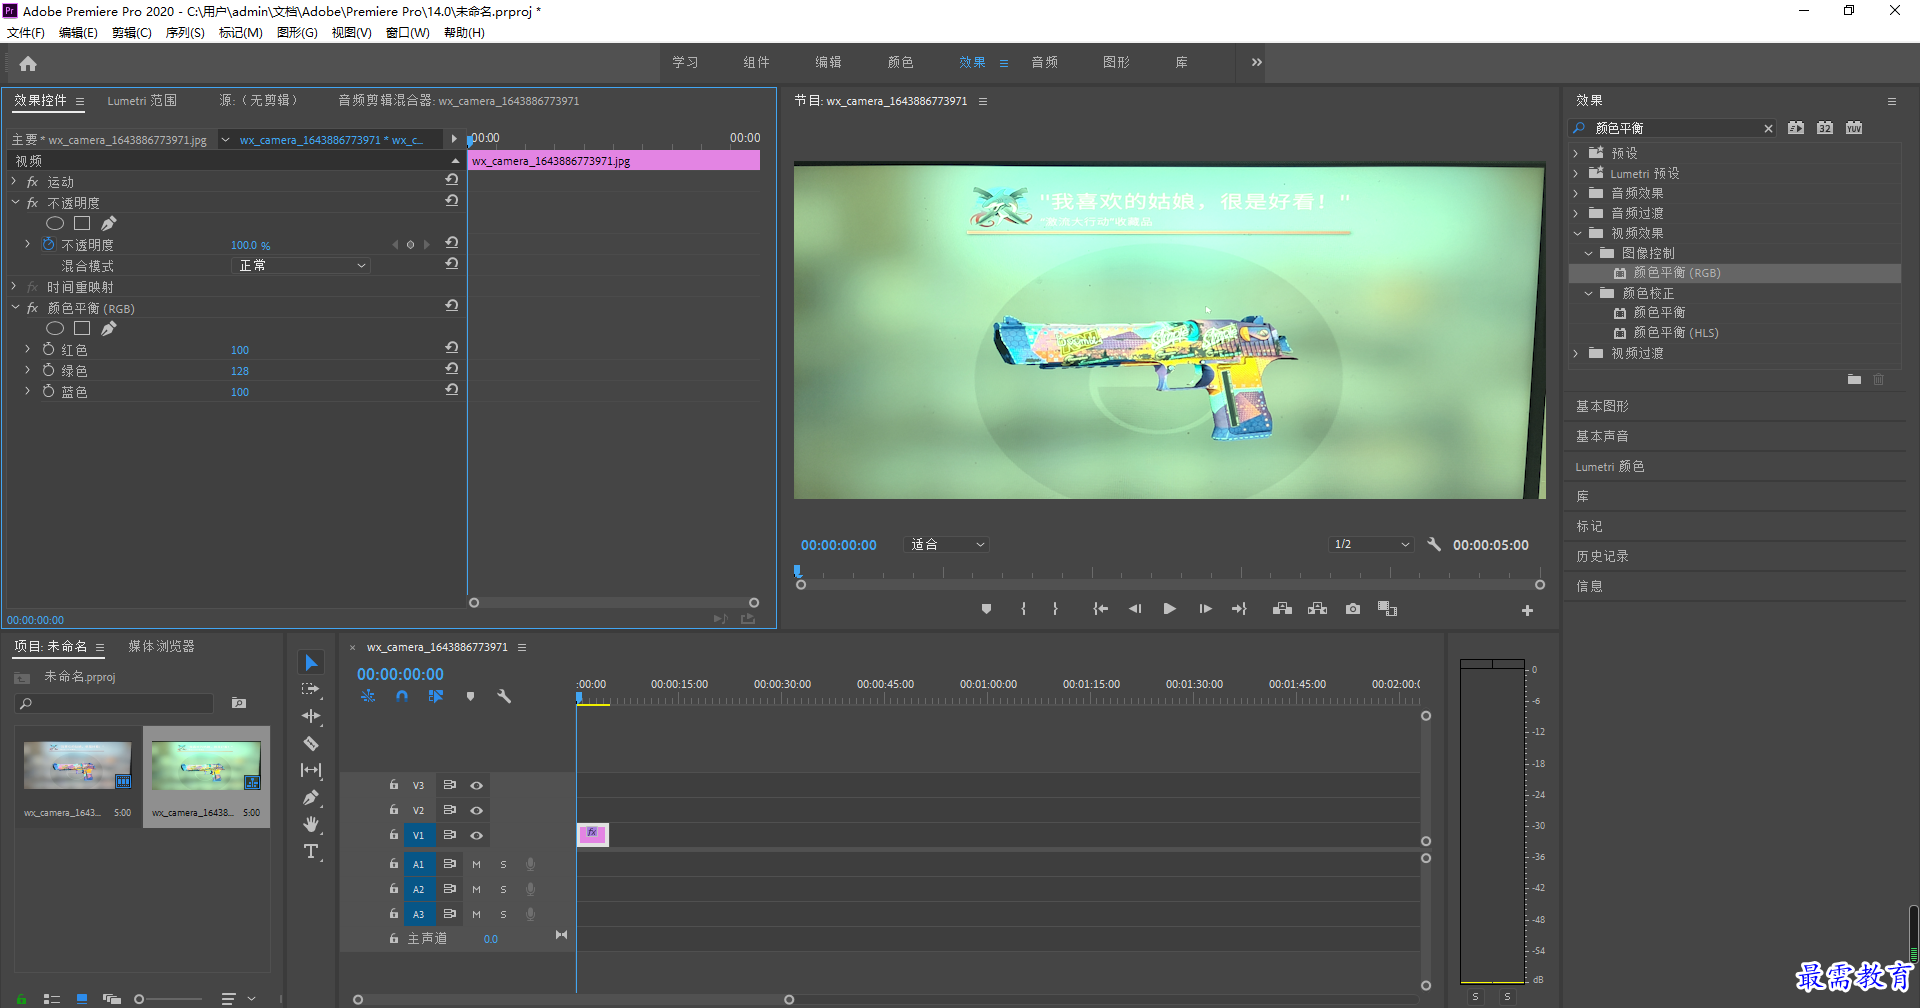
Task: Open the Button Editor plus icon
Action: pyautogui.click(x=1527, y=610)
